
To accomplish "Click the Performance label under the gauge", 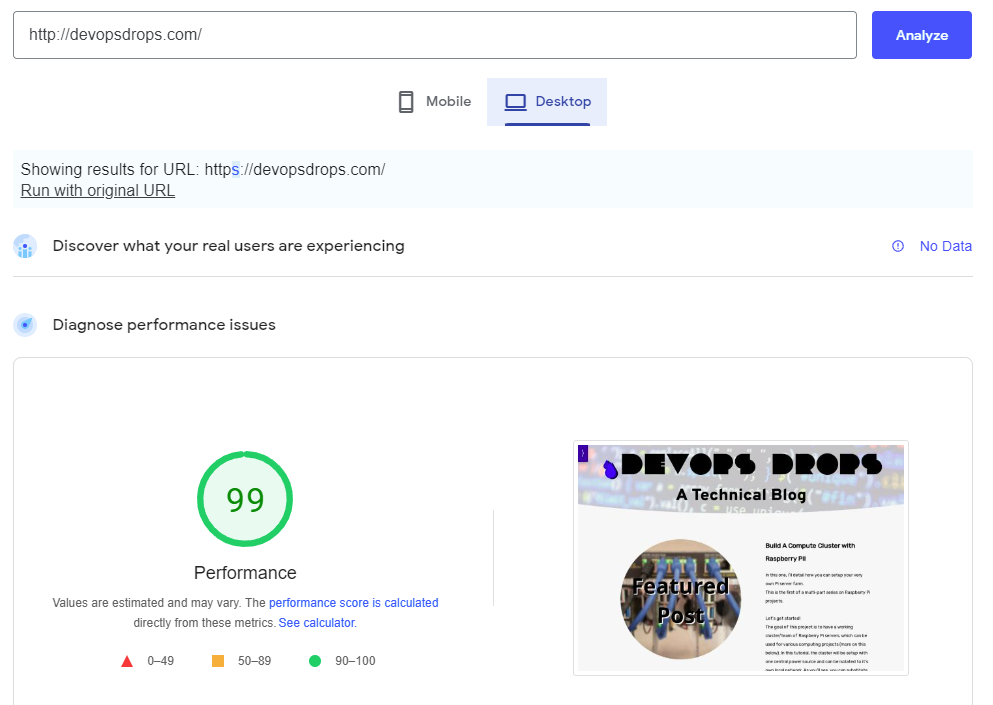I will [245, 572].
